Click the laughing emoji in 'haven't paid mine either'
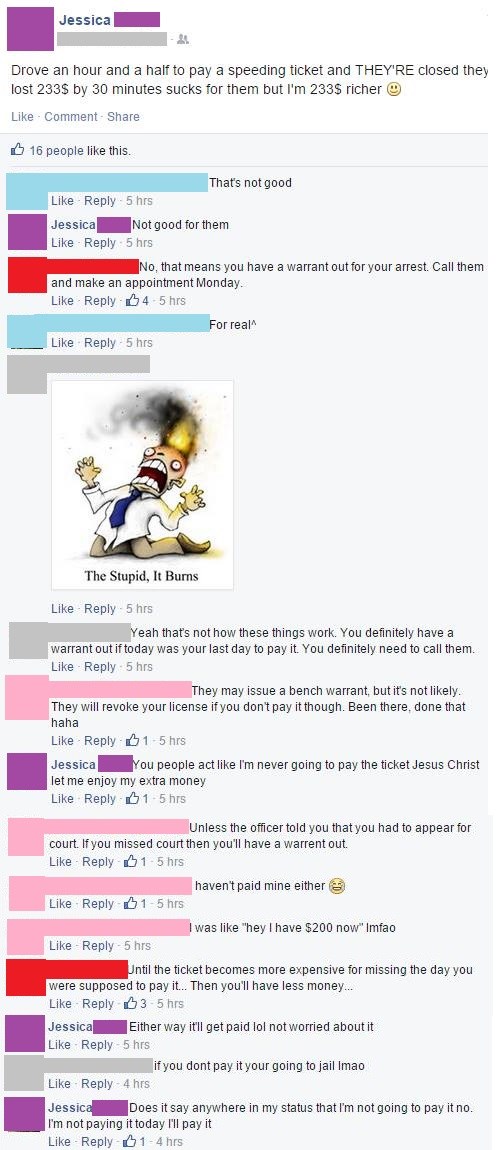 (x=336, y=886)
